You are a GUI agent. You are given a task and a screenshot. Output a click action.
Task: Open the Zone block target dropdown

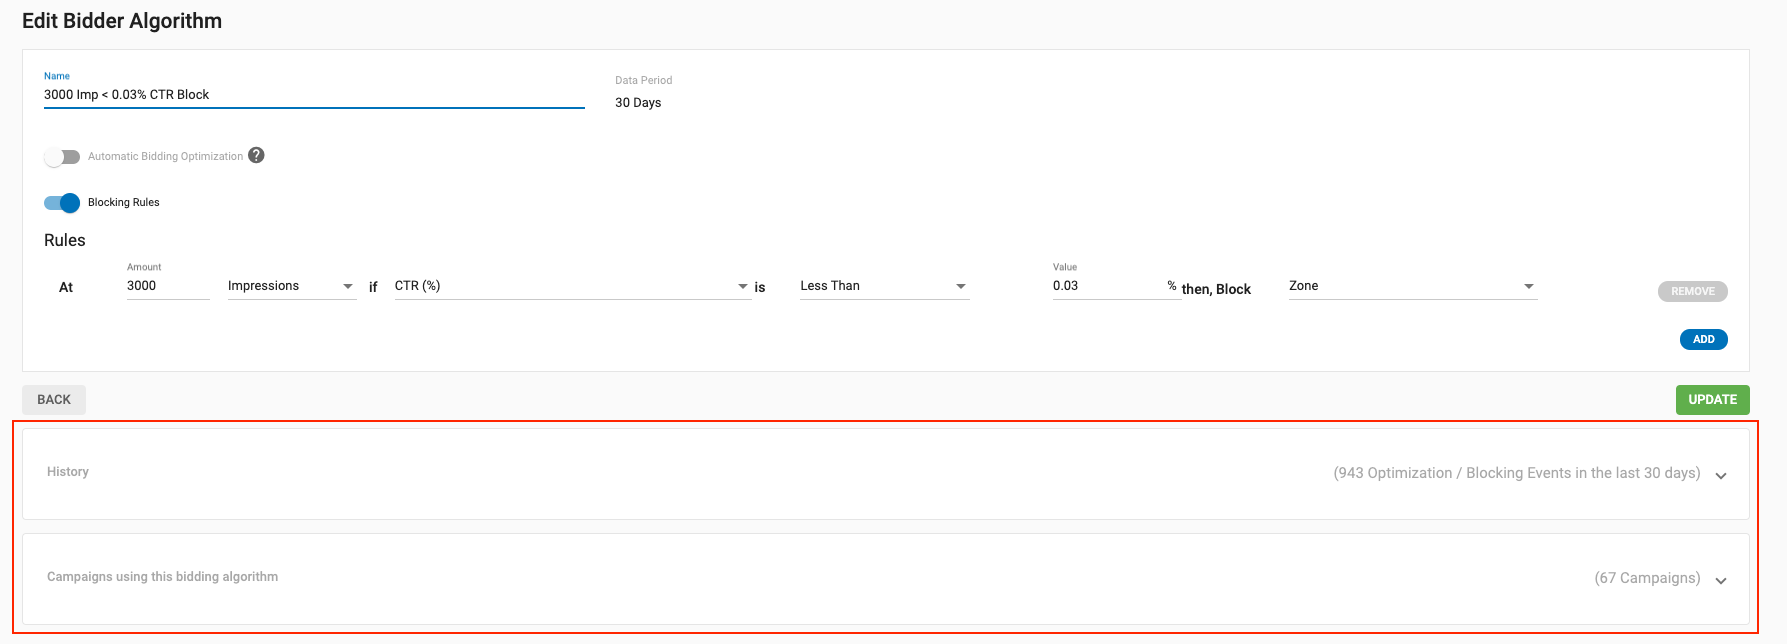1411,286
